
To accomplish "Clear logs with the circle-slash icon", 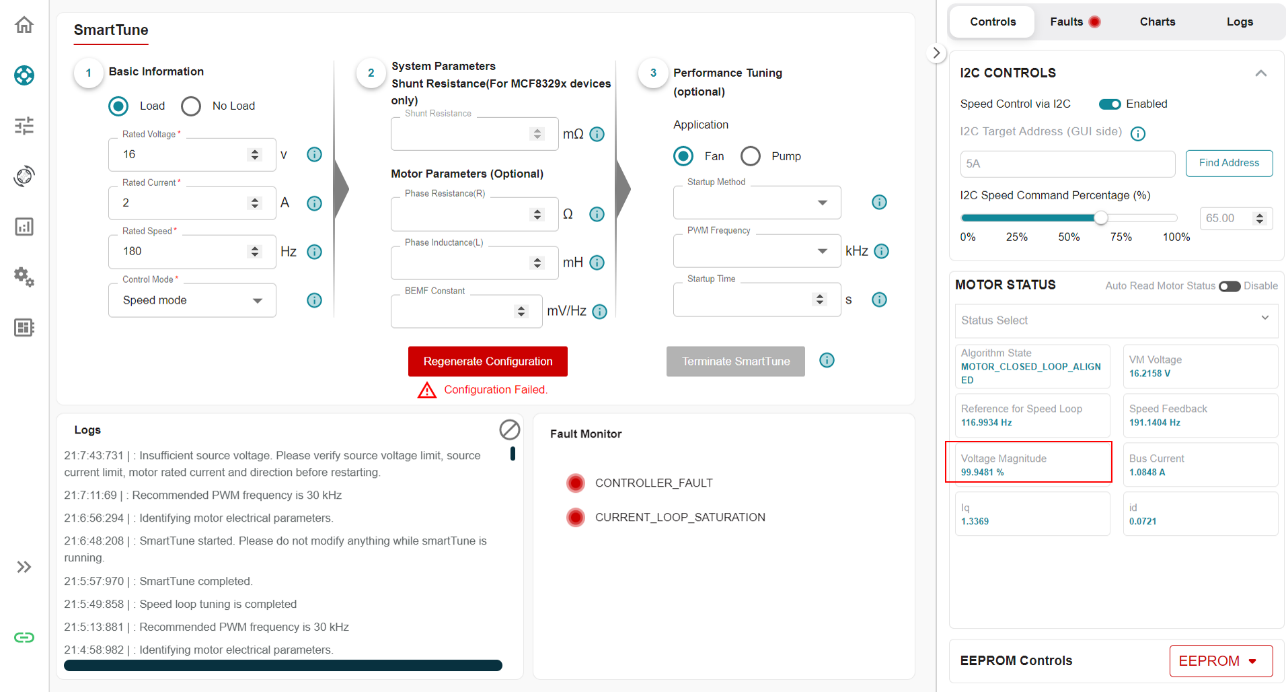I will click(510, 430).
